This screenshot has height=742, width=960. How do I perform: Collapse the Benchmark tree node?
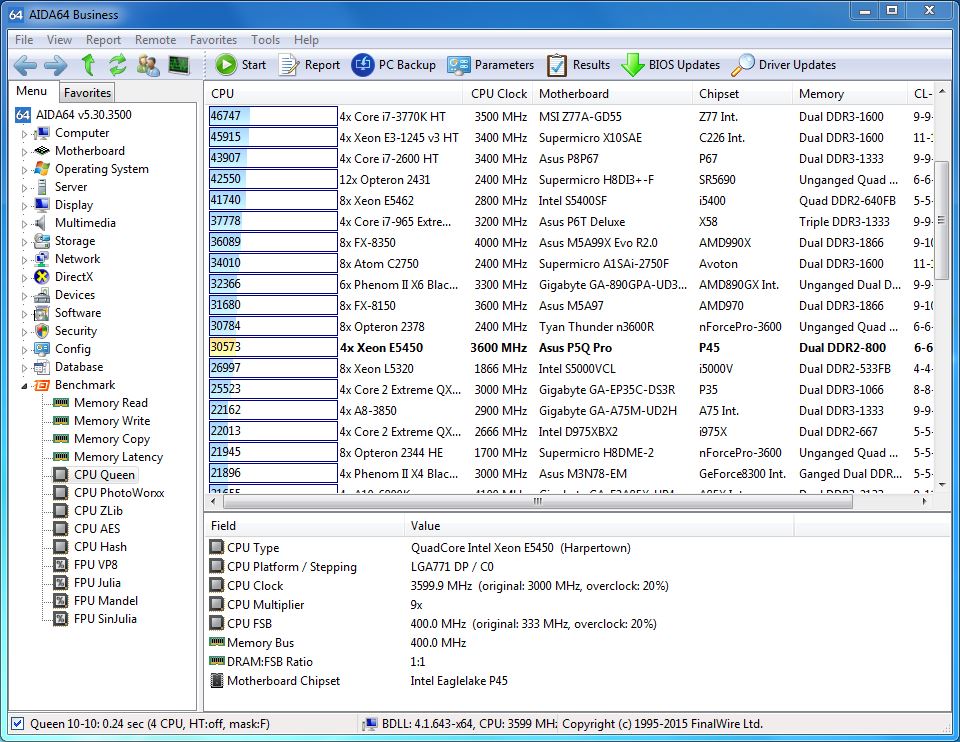[24, 386]
